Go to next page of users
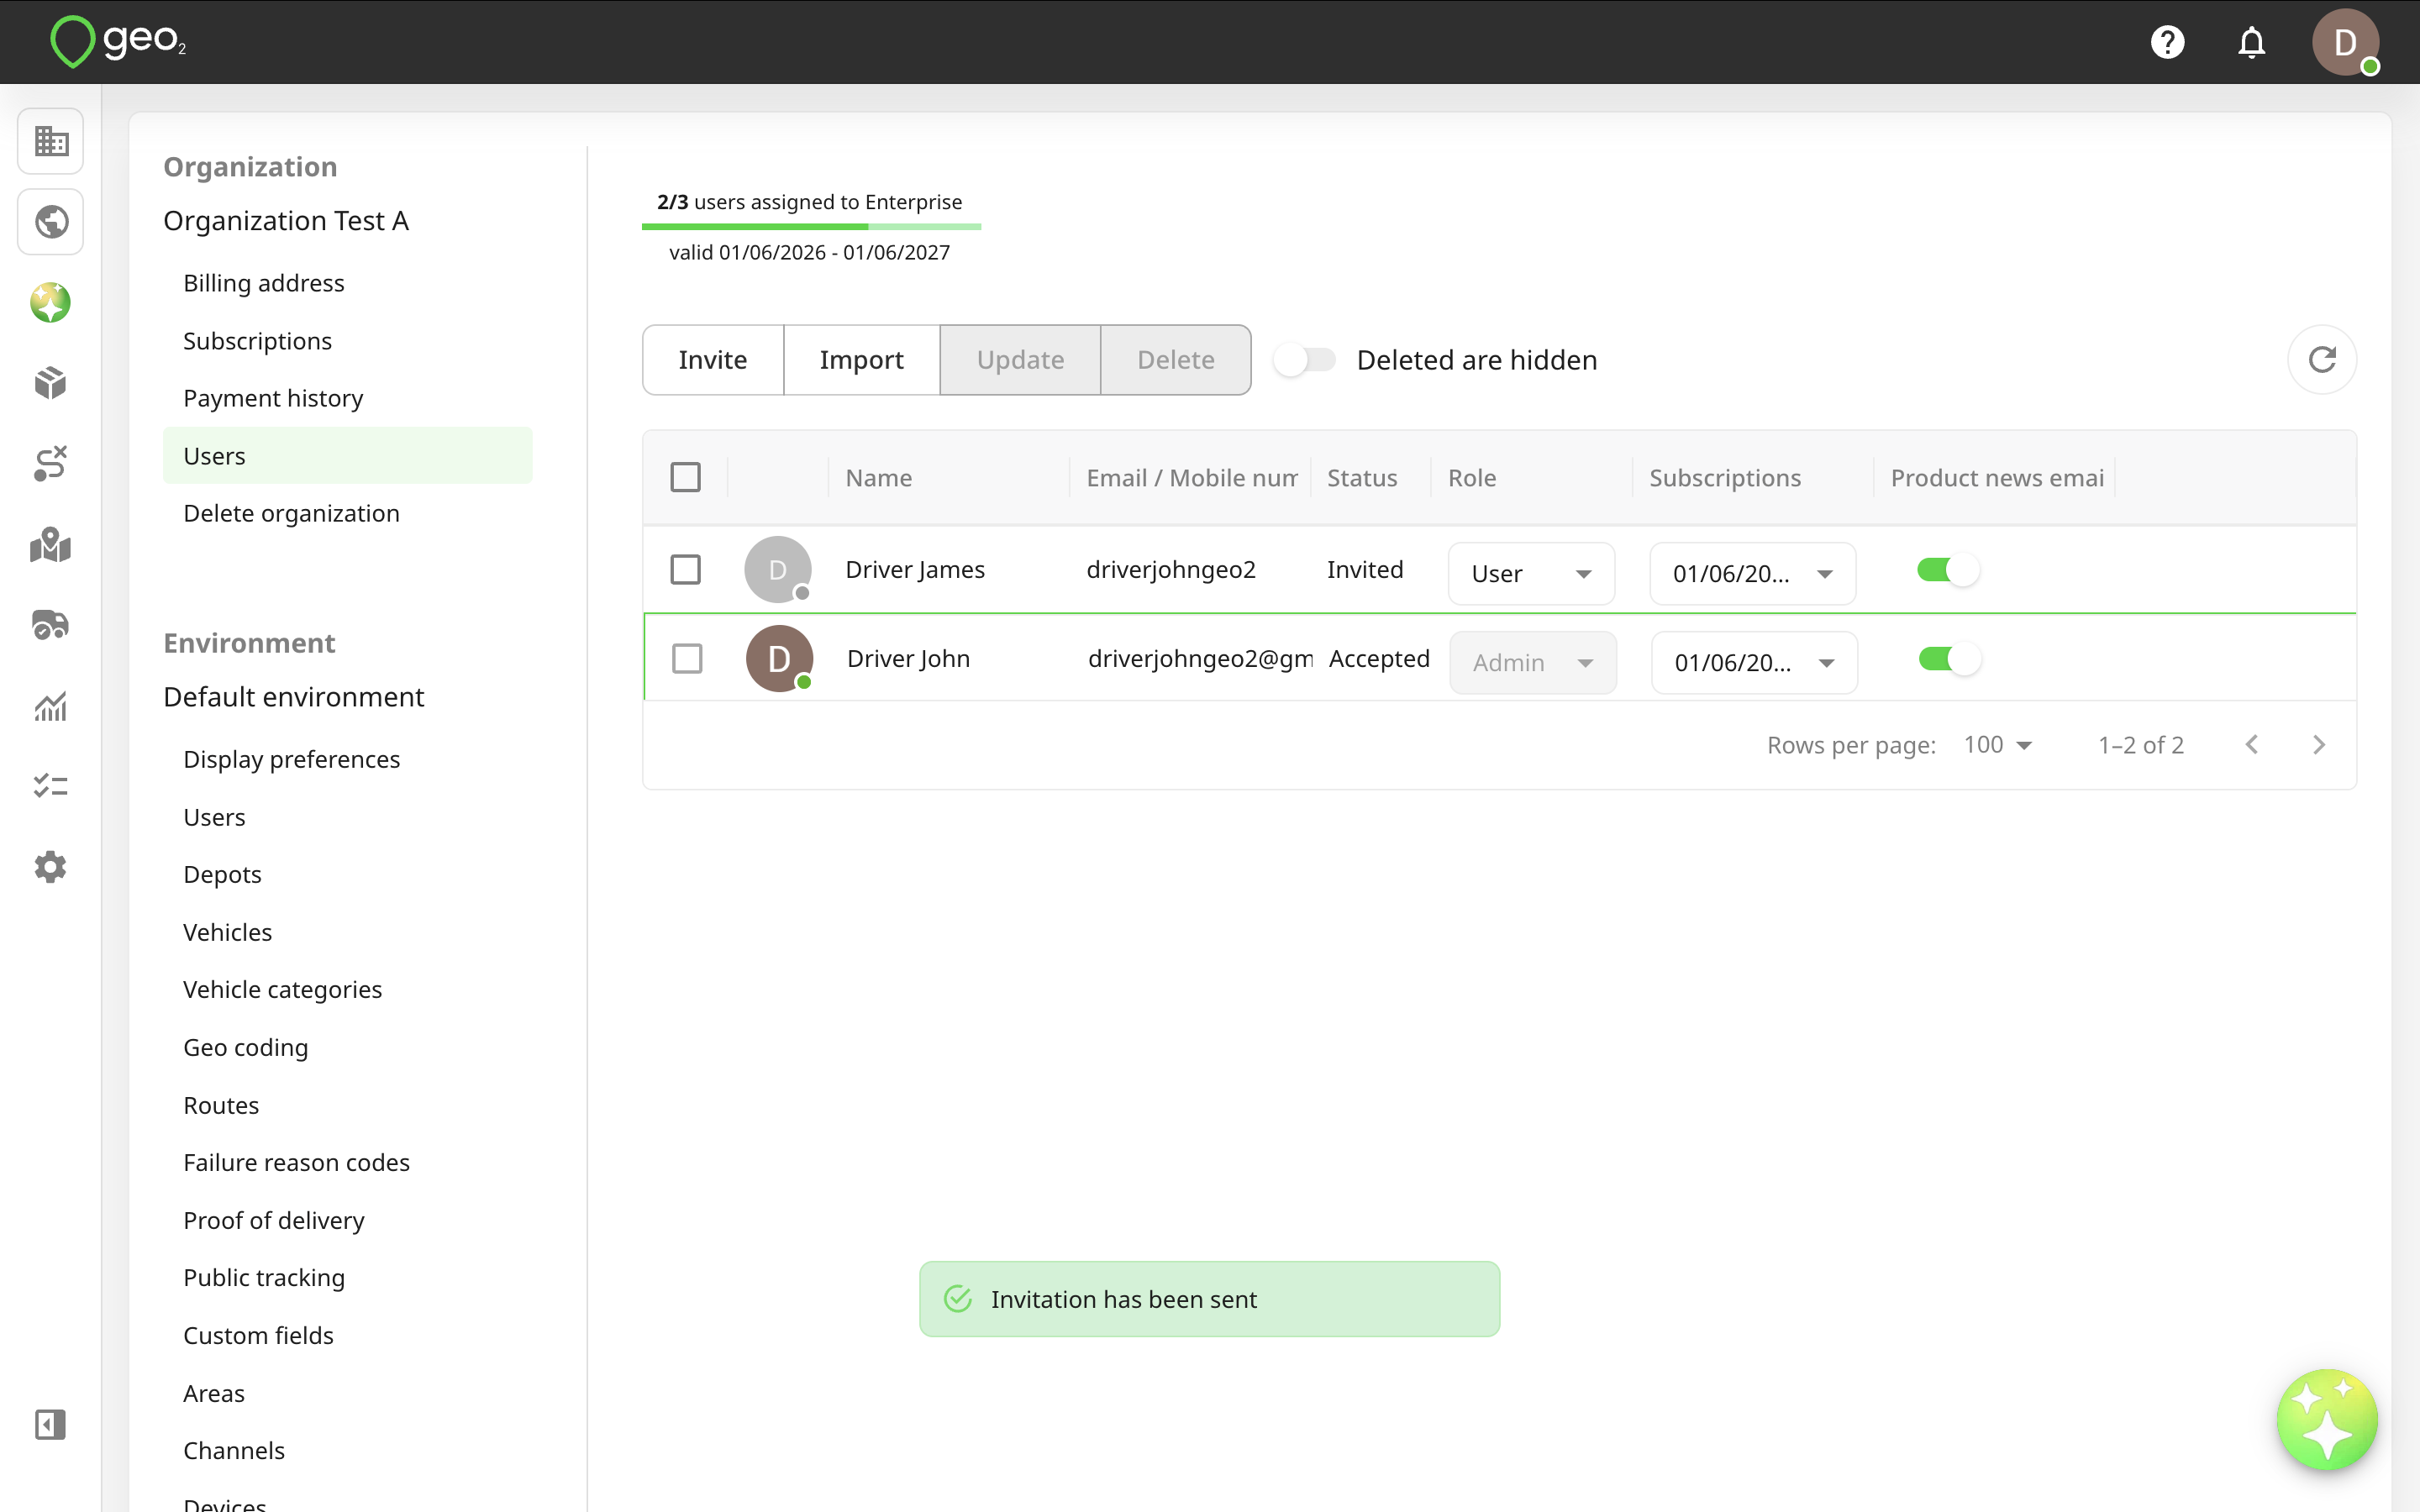The height and width of the screenshot is (1512, 2420). [2319, 745]
